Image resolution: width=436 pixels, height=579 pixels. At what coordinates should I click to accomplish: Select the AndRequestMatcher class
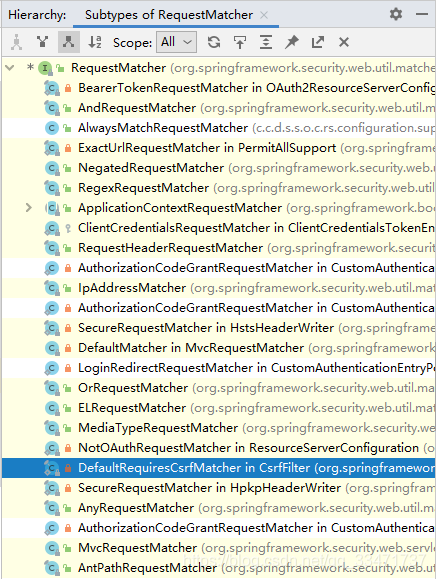[x=219, y=108]
